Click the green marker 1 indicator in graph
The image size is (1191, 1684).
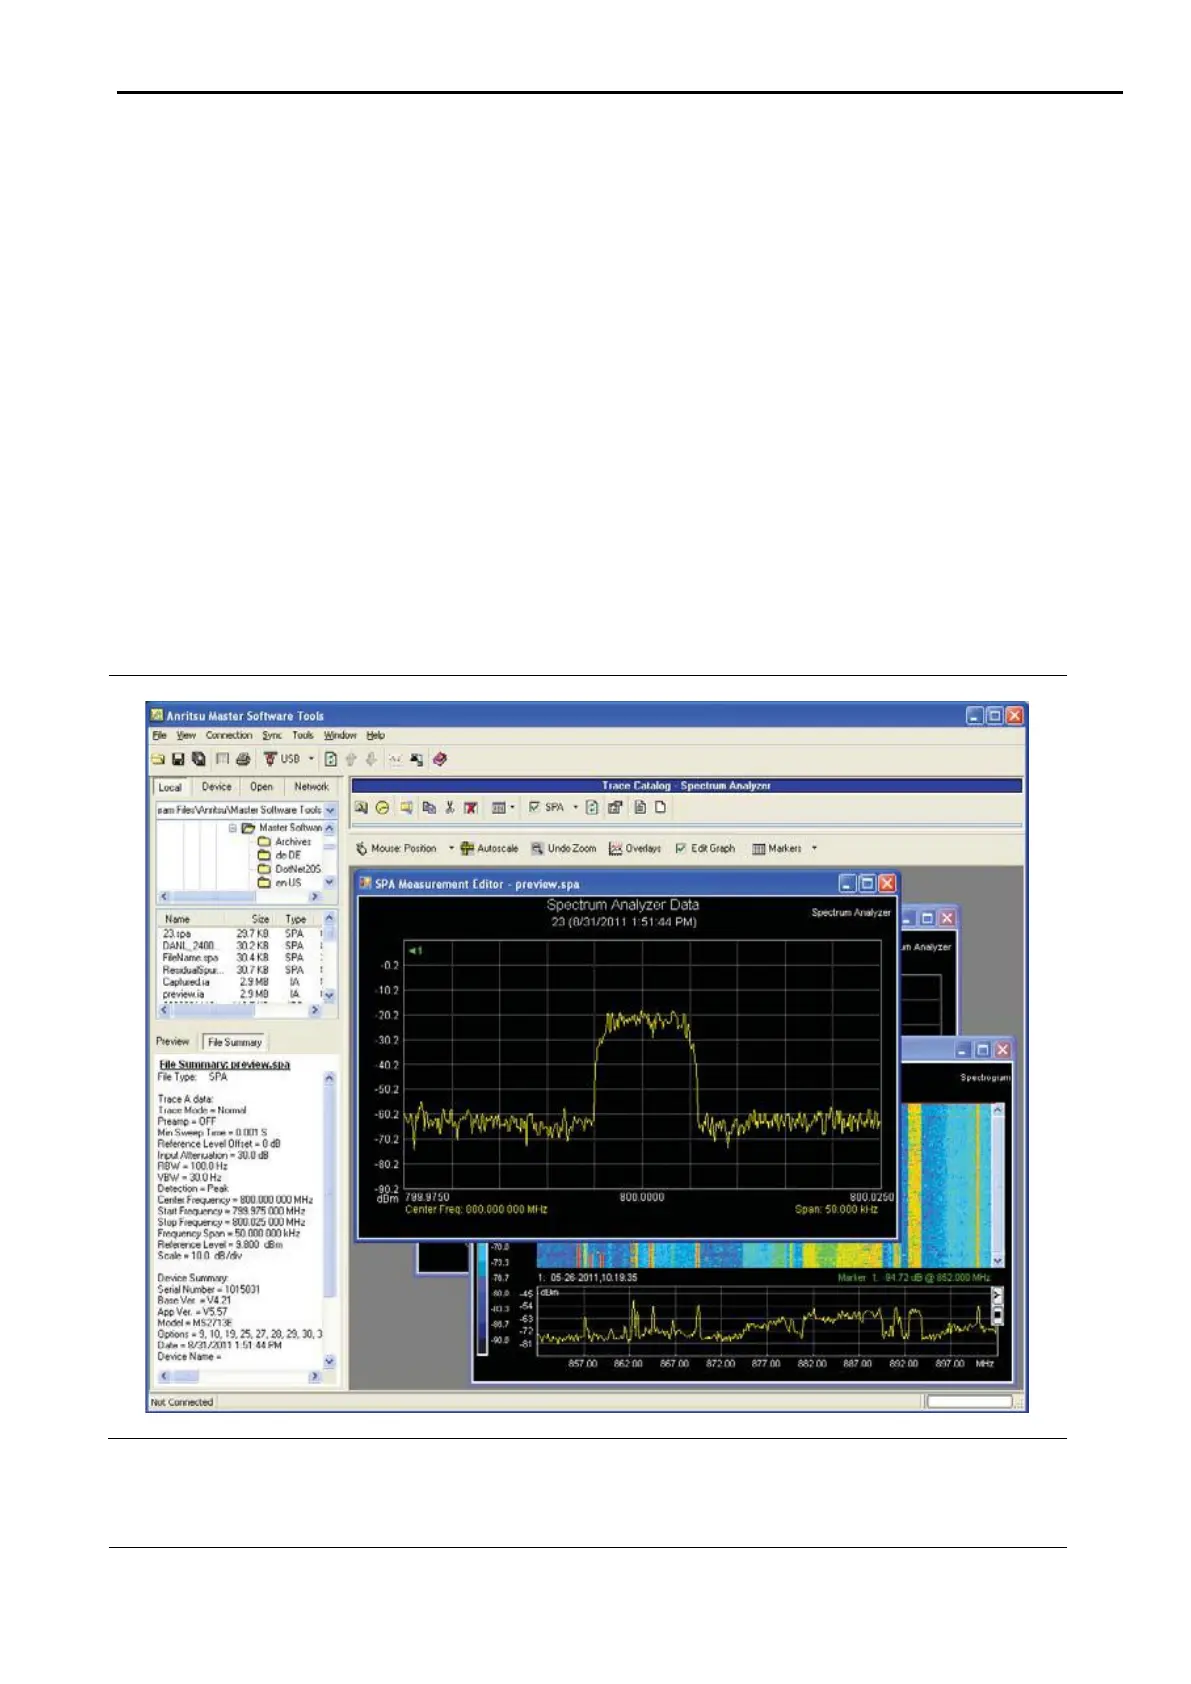click(415, 950)
